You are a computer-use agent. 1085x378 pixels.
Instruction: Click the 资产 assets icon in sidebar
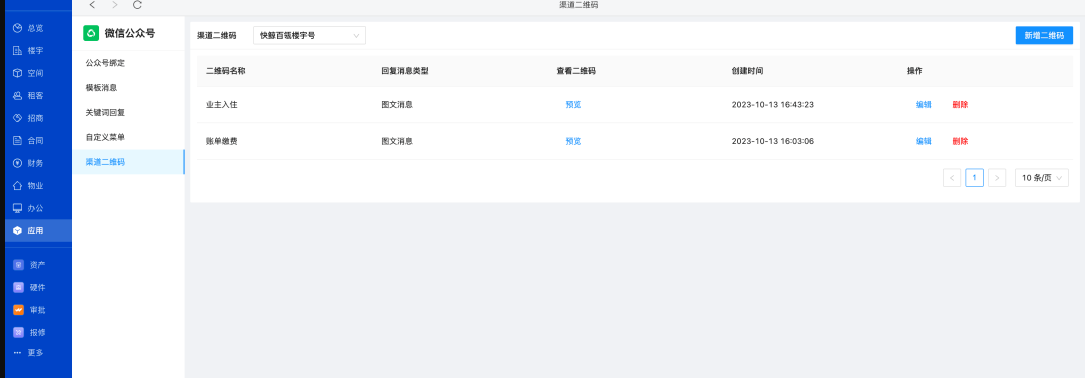(19, 264)
